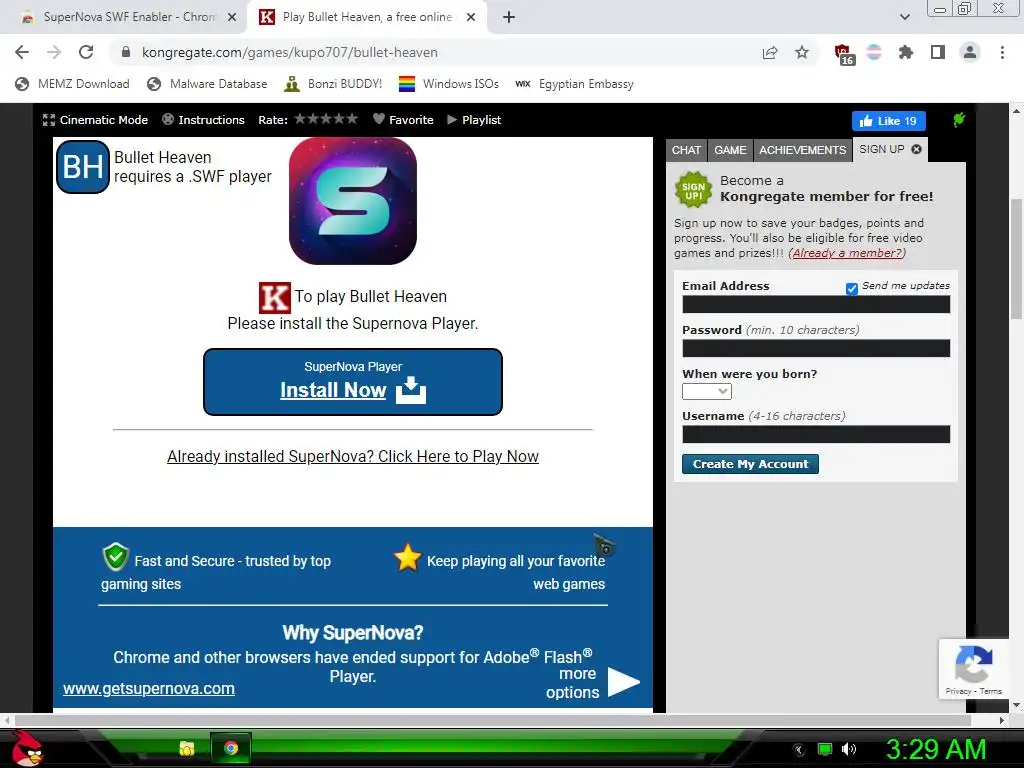This screenshot has height=768, width=1024.
Task: Open Chrome profile avatar
Action: coord(970,52)
